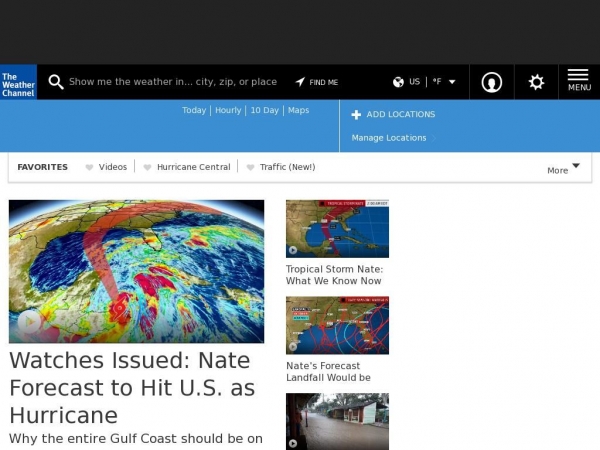Screen dimensions: 600x450
Task: Open the settings gear icon
Action: pyautogui.click(x=536, y=82)
